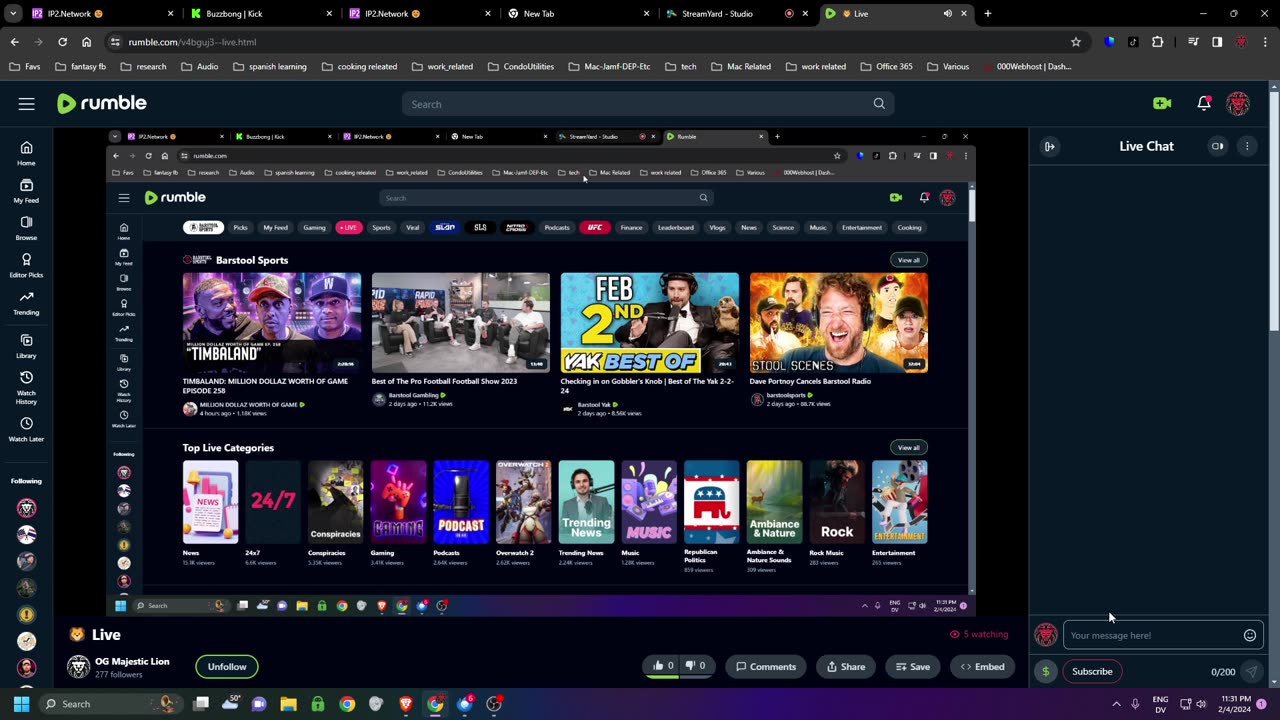1280x720 pixels.
Task: Click the green dollar Rant button
Action: (x=1045, y=671)
